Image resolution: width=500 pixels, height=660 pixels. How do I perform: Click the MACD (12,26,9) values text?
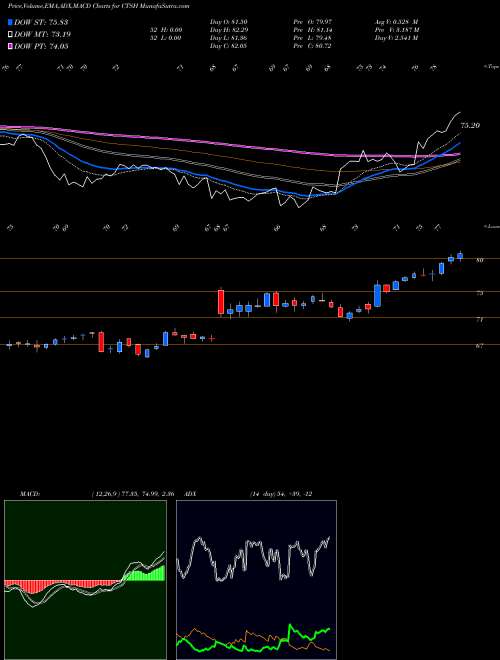(133, 494)
